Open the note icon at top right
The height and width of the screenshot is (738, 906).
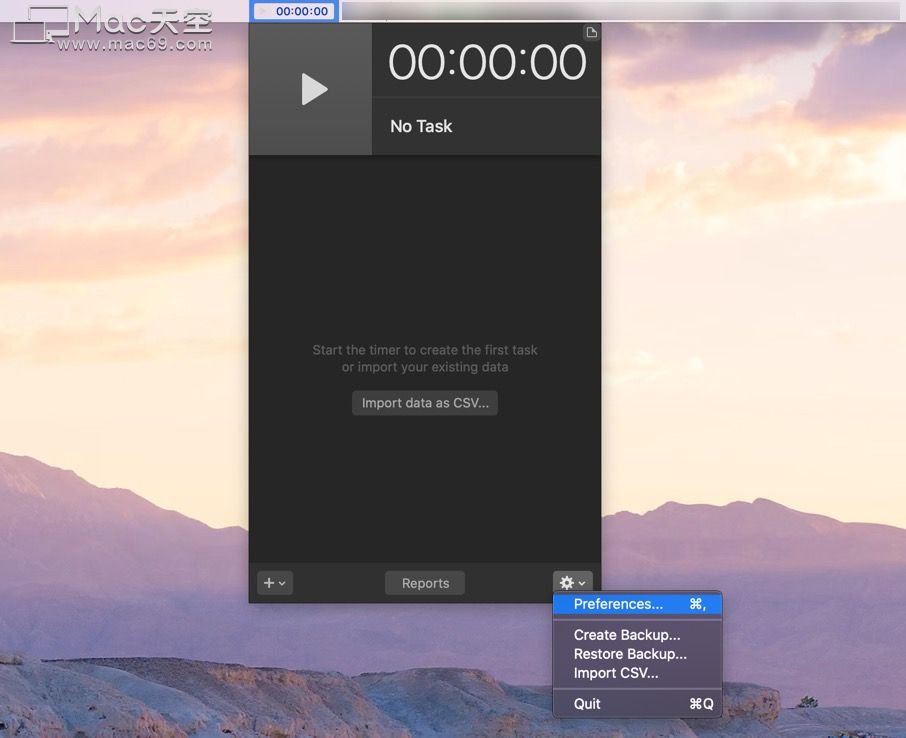[591, 32]
